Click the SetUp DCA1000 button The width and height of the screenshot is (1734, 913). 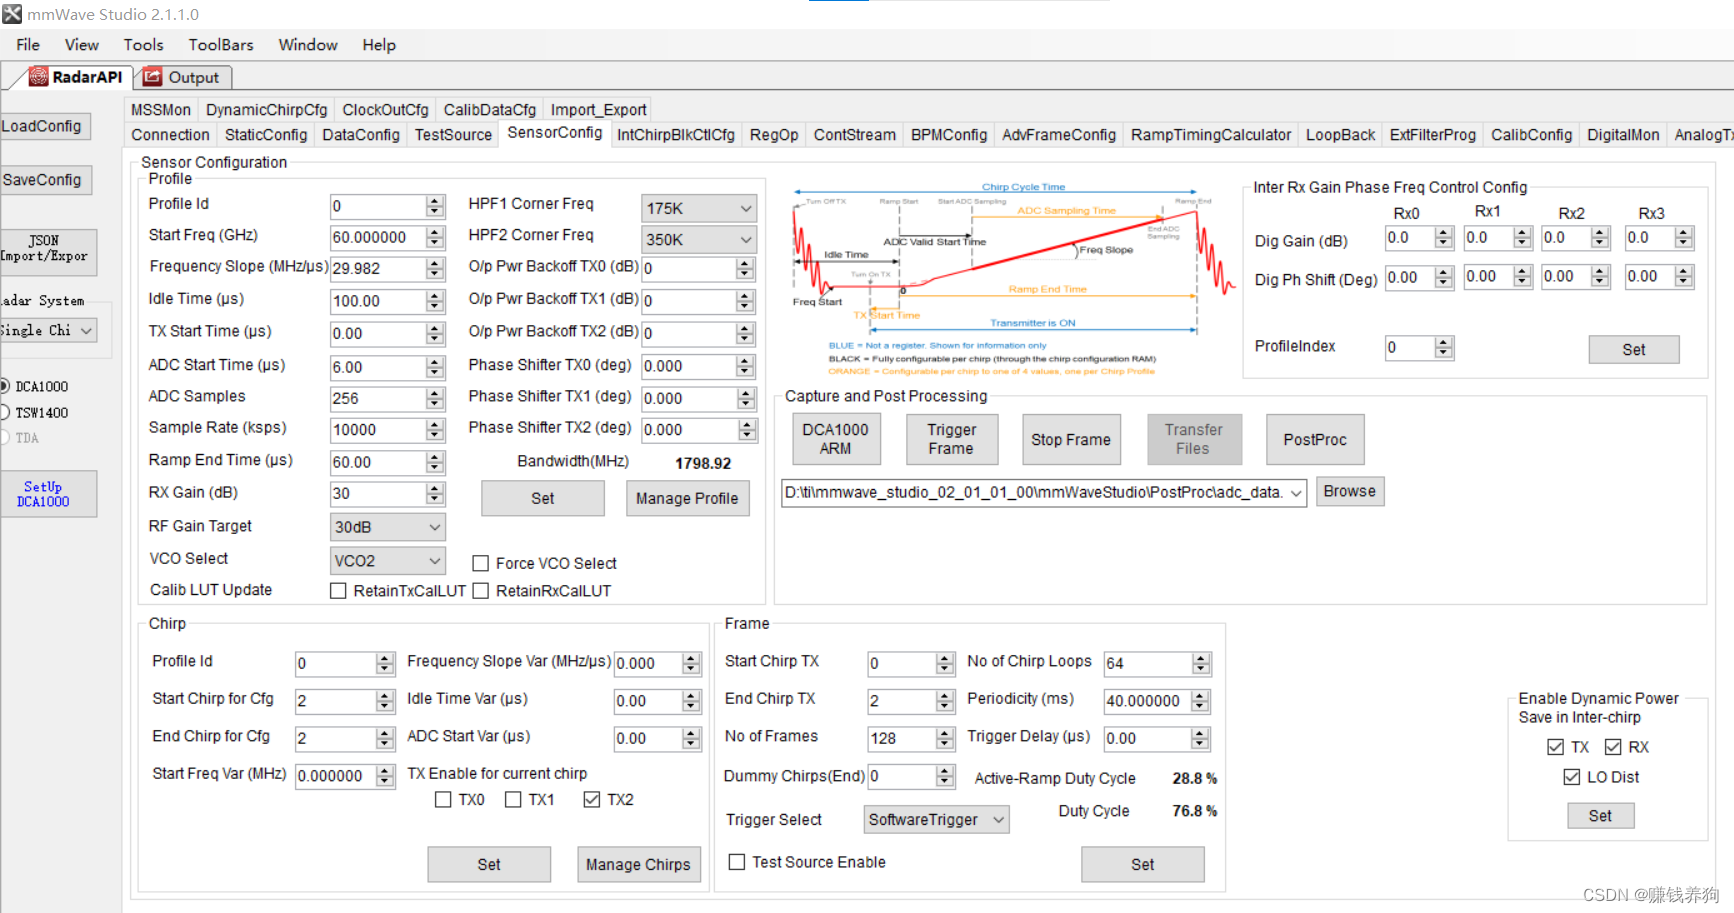pos(47,494)
